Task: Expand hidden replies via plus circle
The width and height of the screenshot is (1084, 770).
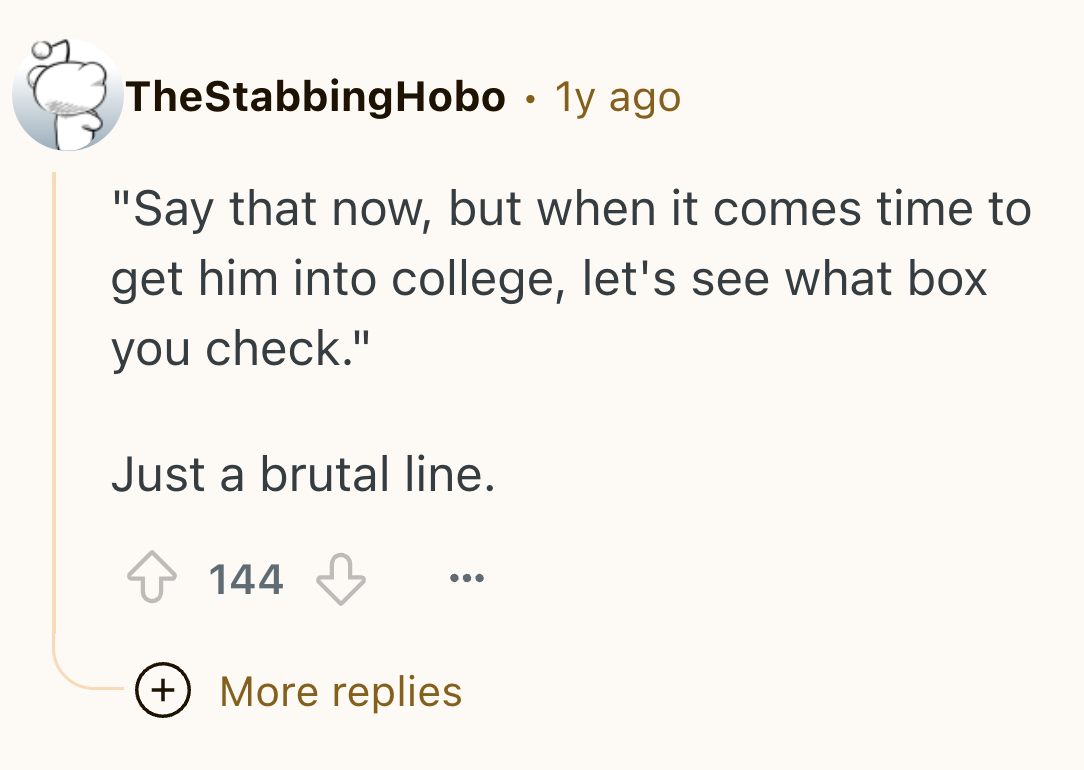Action: [x=163, y=690]
